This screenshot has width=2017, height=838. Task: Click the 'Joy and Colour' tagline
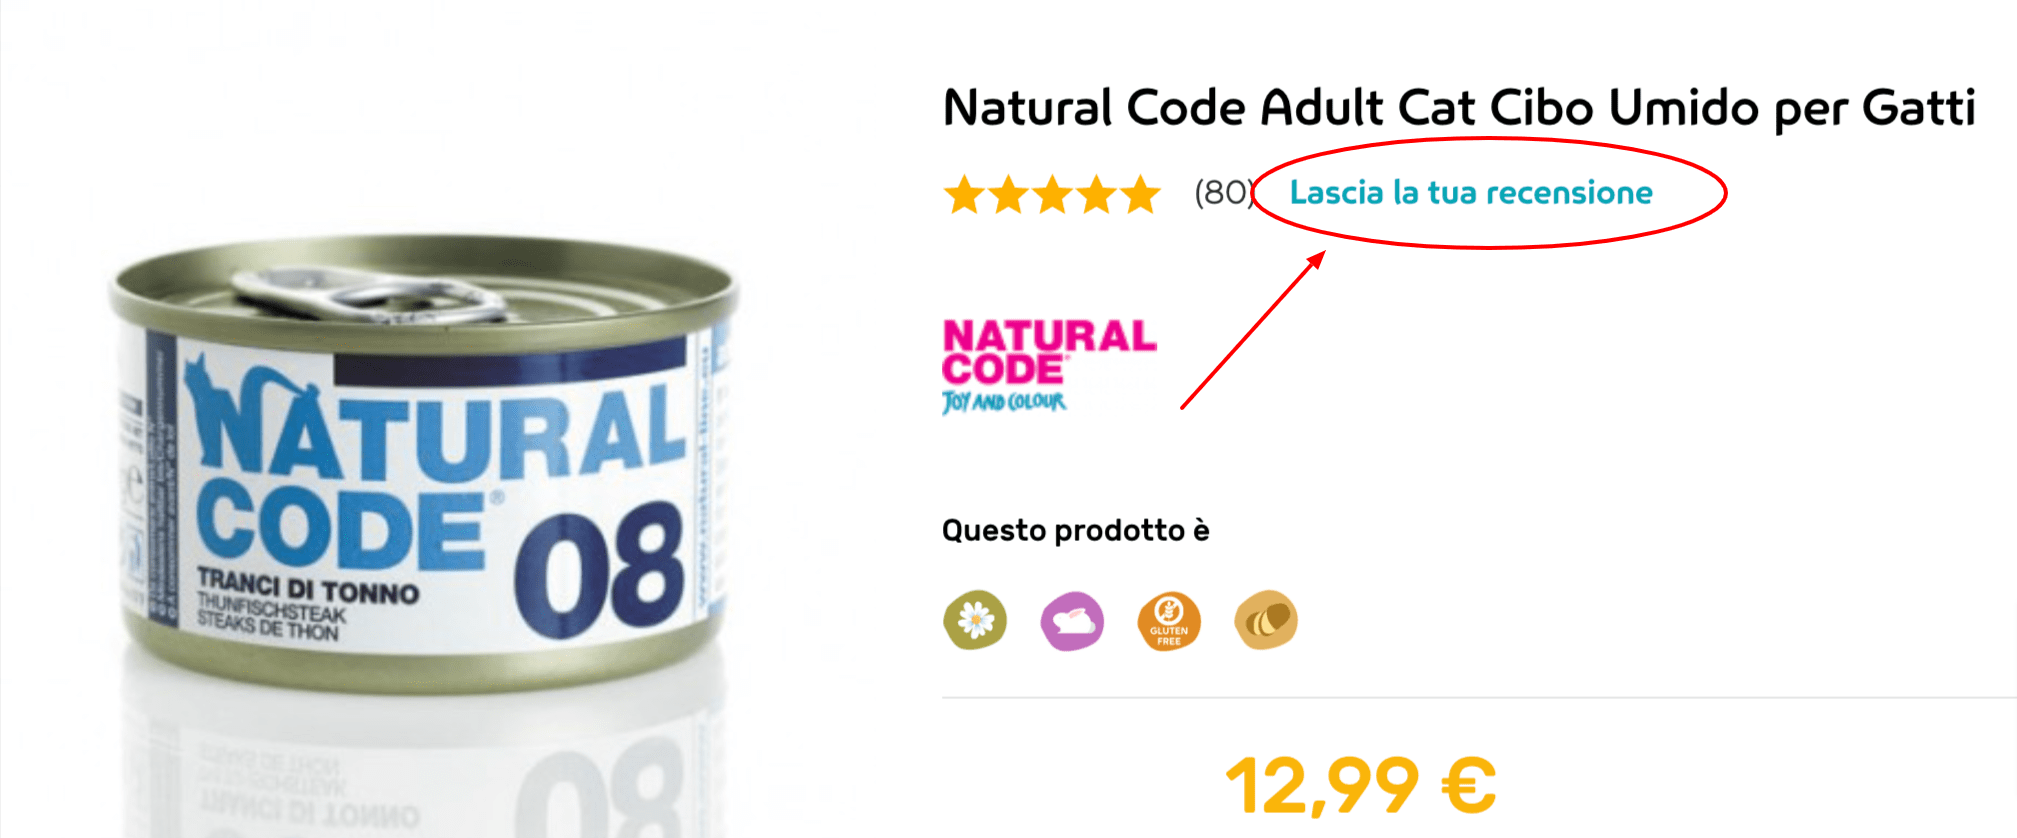1004,402
